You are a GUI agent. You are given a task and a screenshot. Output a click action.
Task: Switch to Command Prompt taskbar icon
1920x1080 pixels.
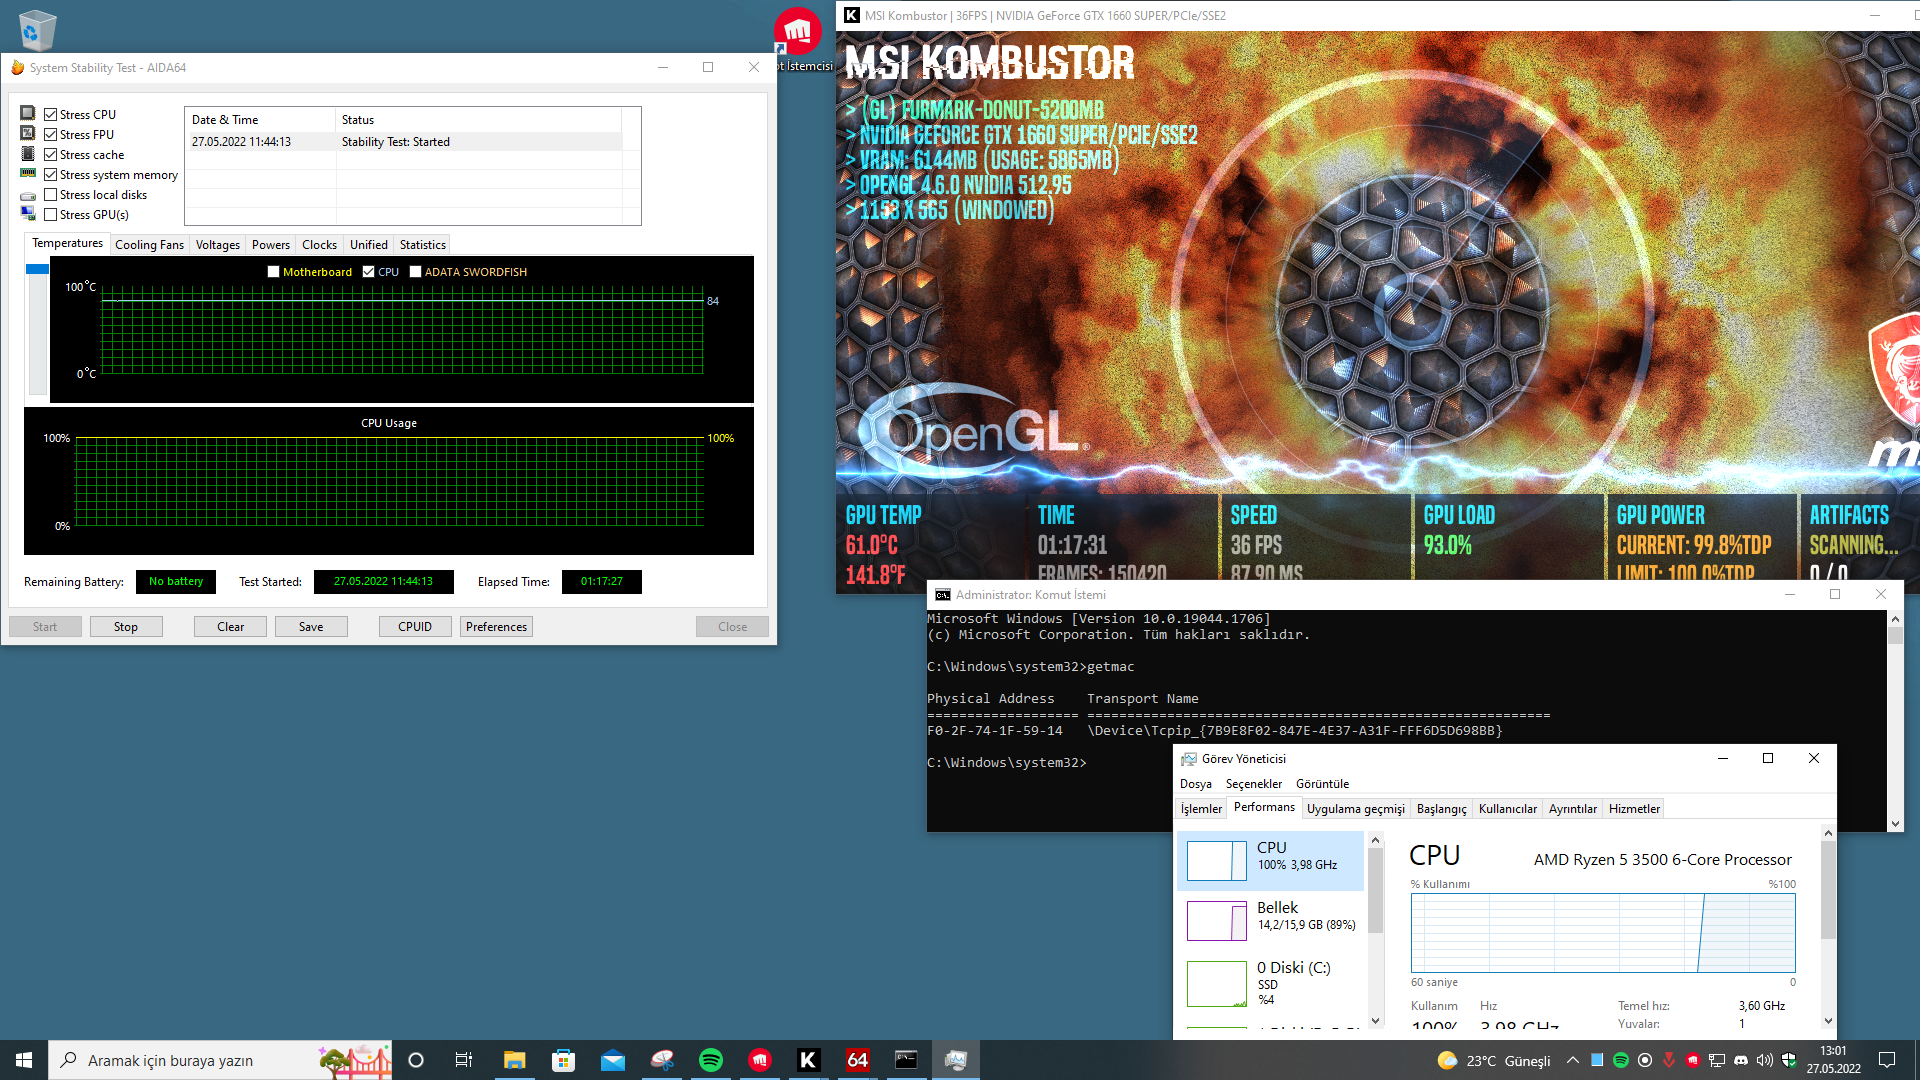pyautogui.click(x=906, y=1060)
